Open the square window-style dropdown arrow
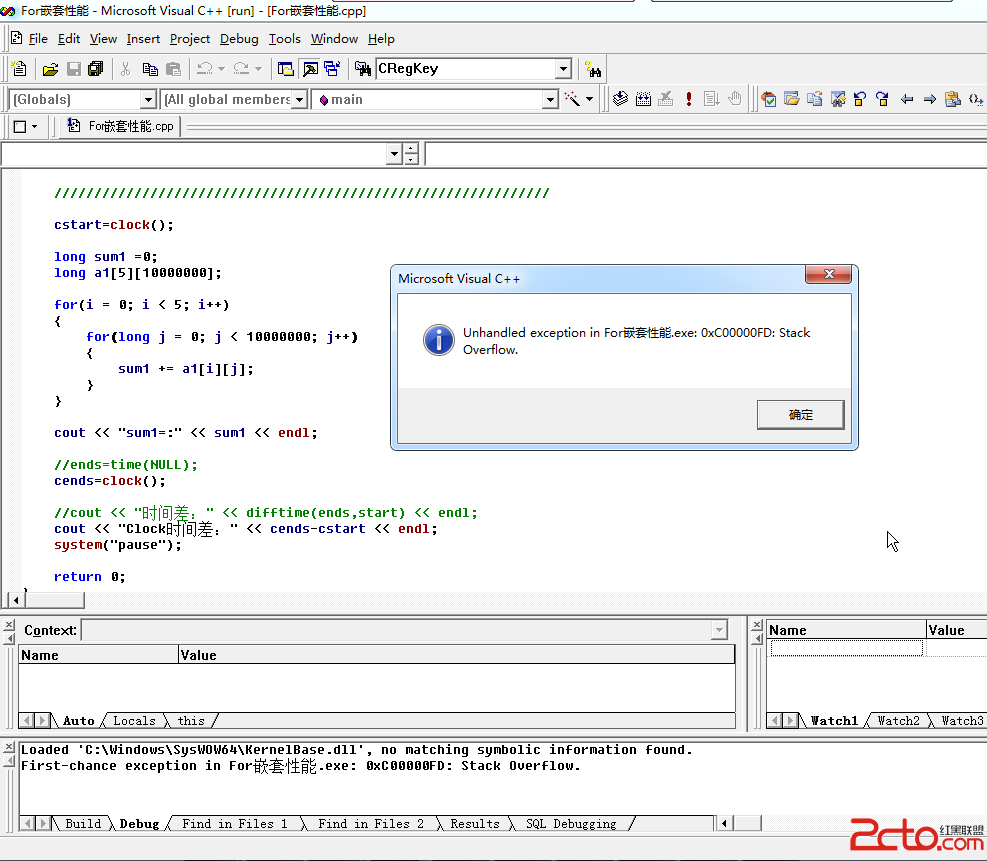Viewport: 987px width, 861px height. point(35,127)
